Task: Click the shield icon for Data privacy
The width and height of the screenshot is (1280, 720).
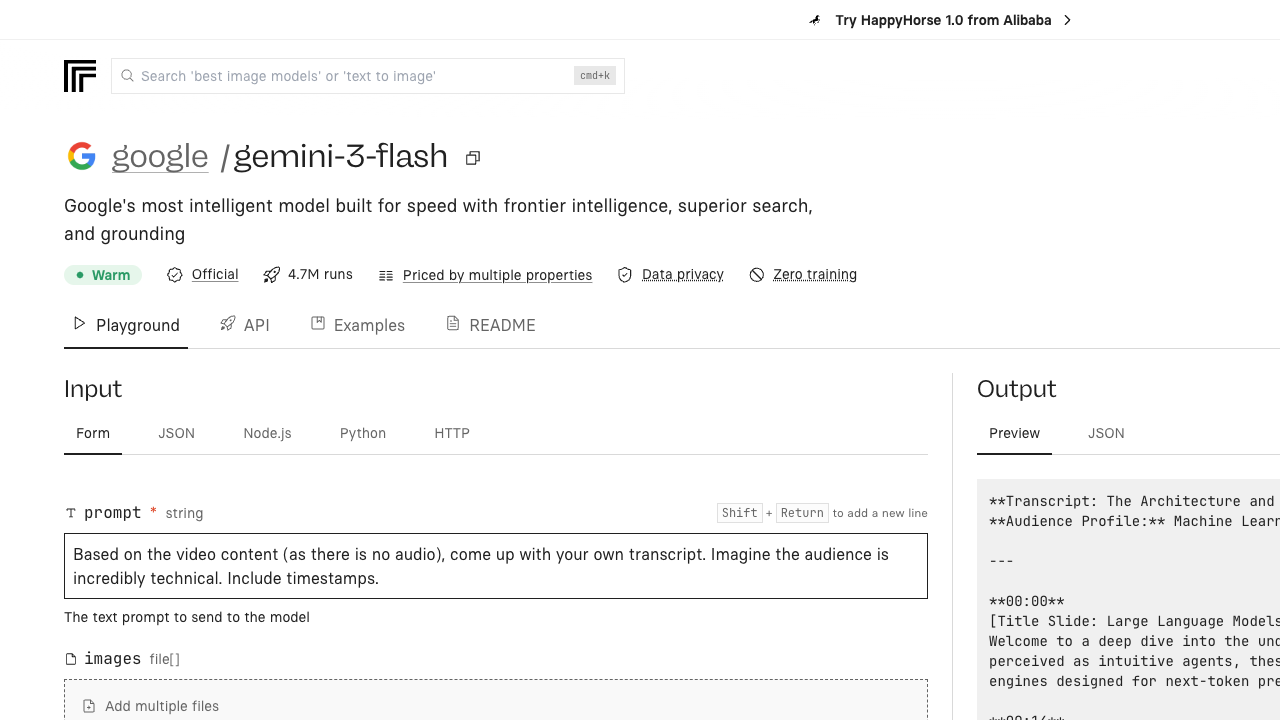Action: pos(625,275)
